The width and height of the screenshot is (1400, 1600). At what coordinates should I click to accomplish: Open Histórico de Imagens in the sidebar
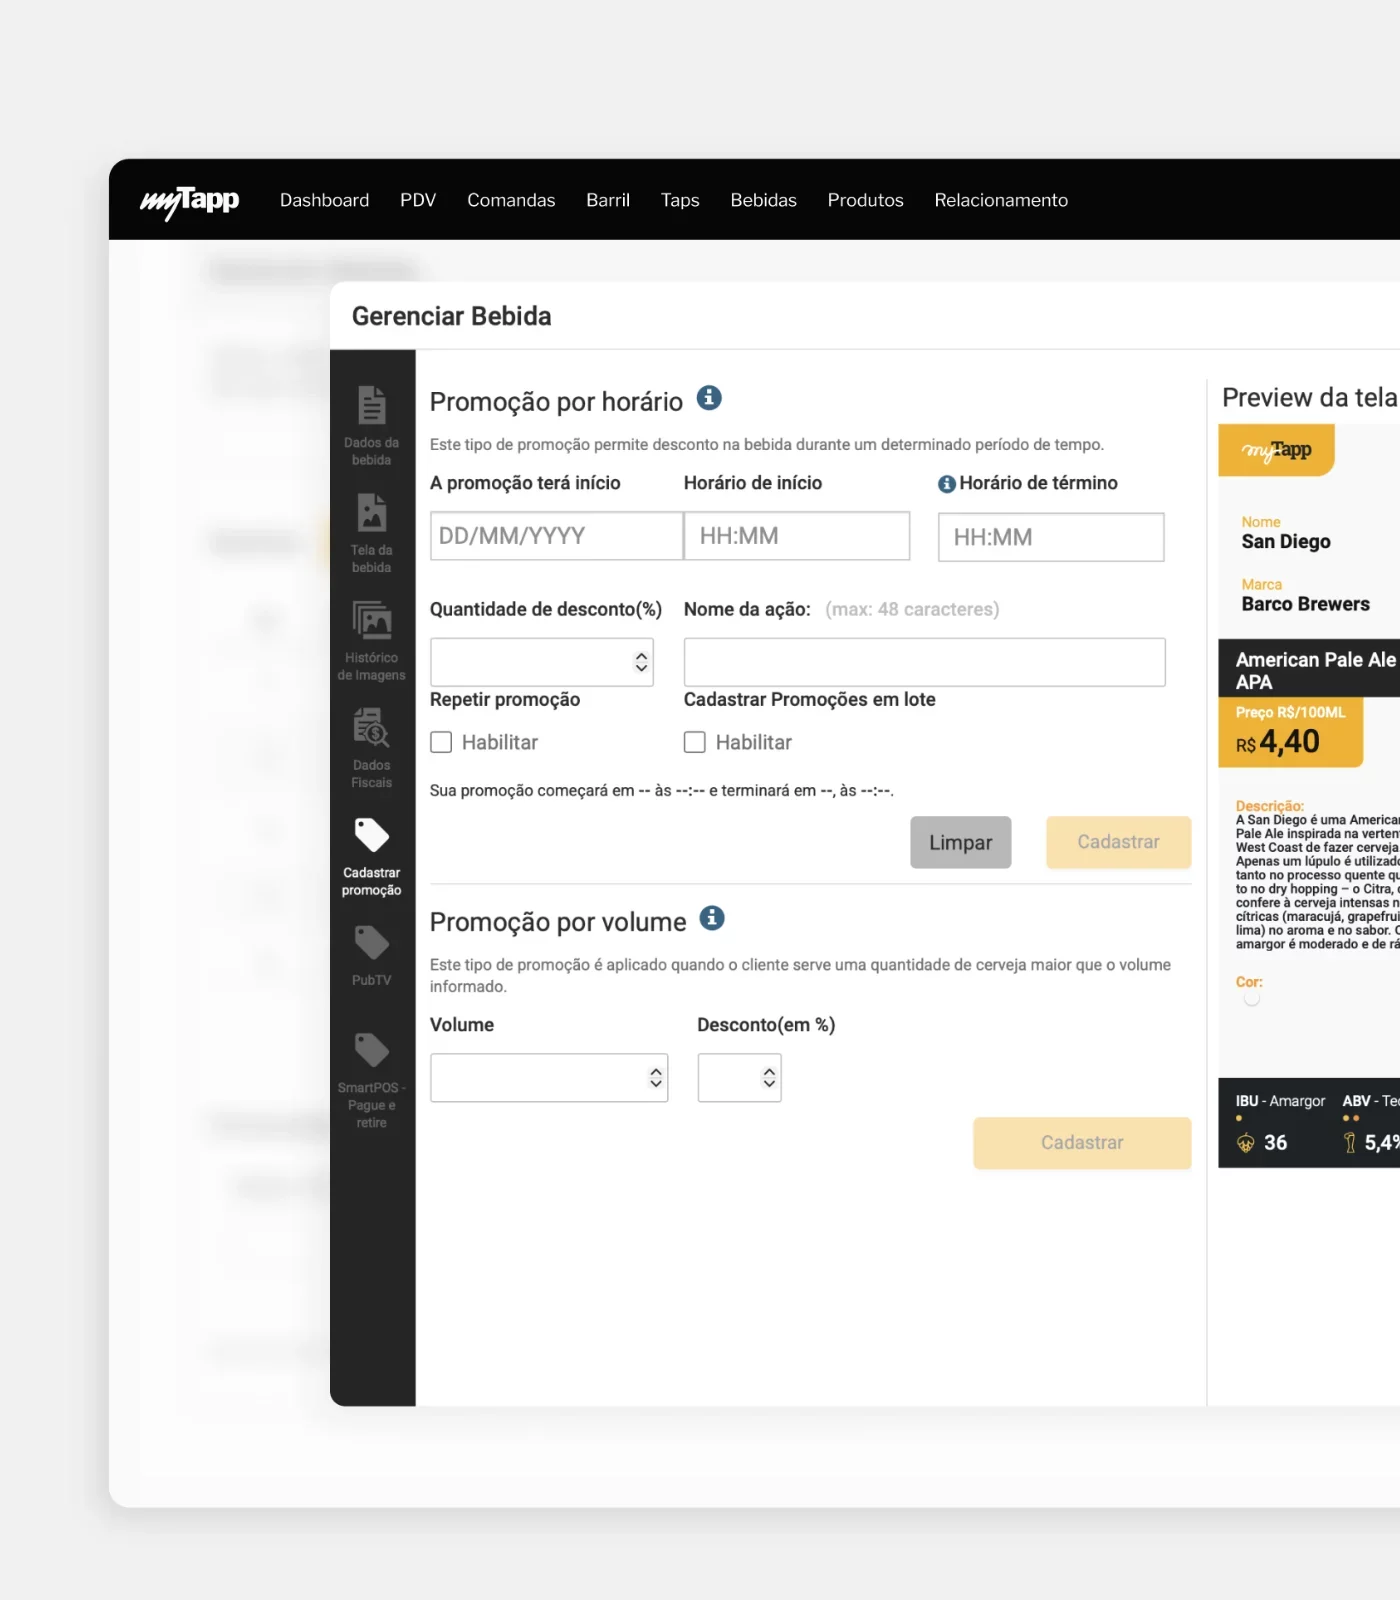372,621
